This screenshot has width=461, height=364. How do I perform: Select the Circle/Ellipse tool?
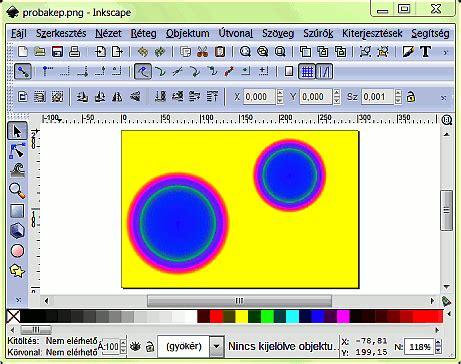17,251
